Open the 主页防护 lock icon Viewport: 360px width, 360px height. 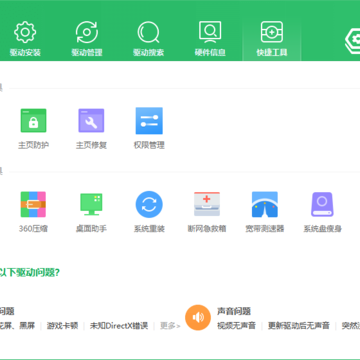pos(33,120)
